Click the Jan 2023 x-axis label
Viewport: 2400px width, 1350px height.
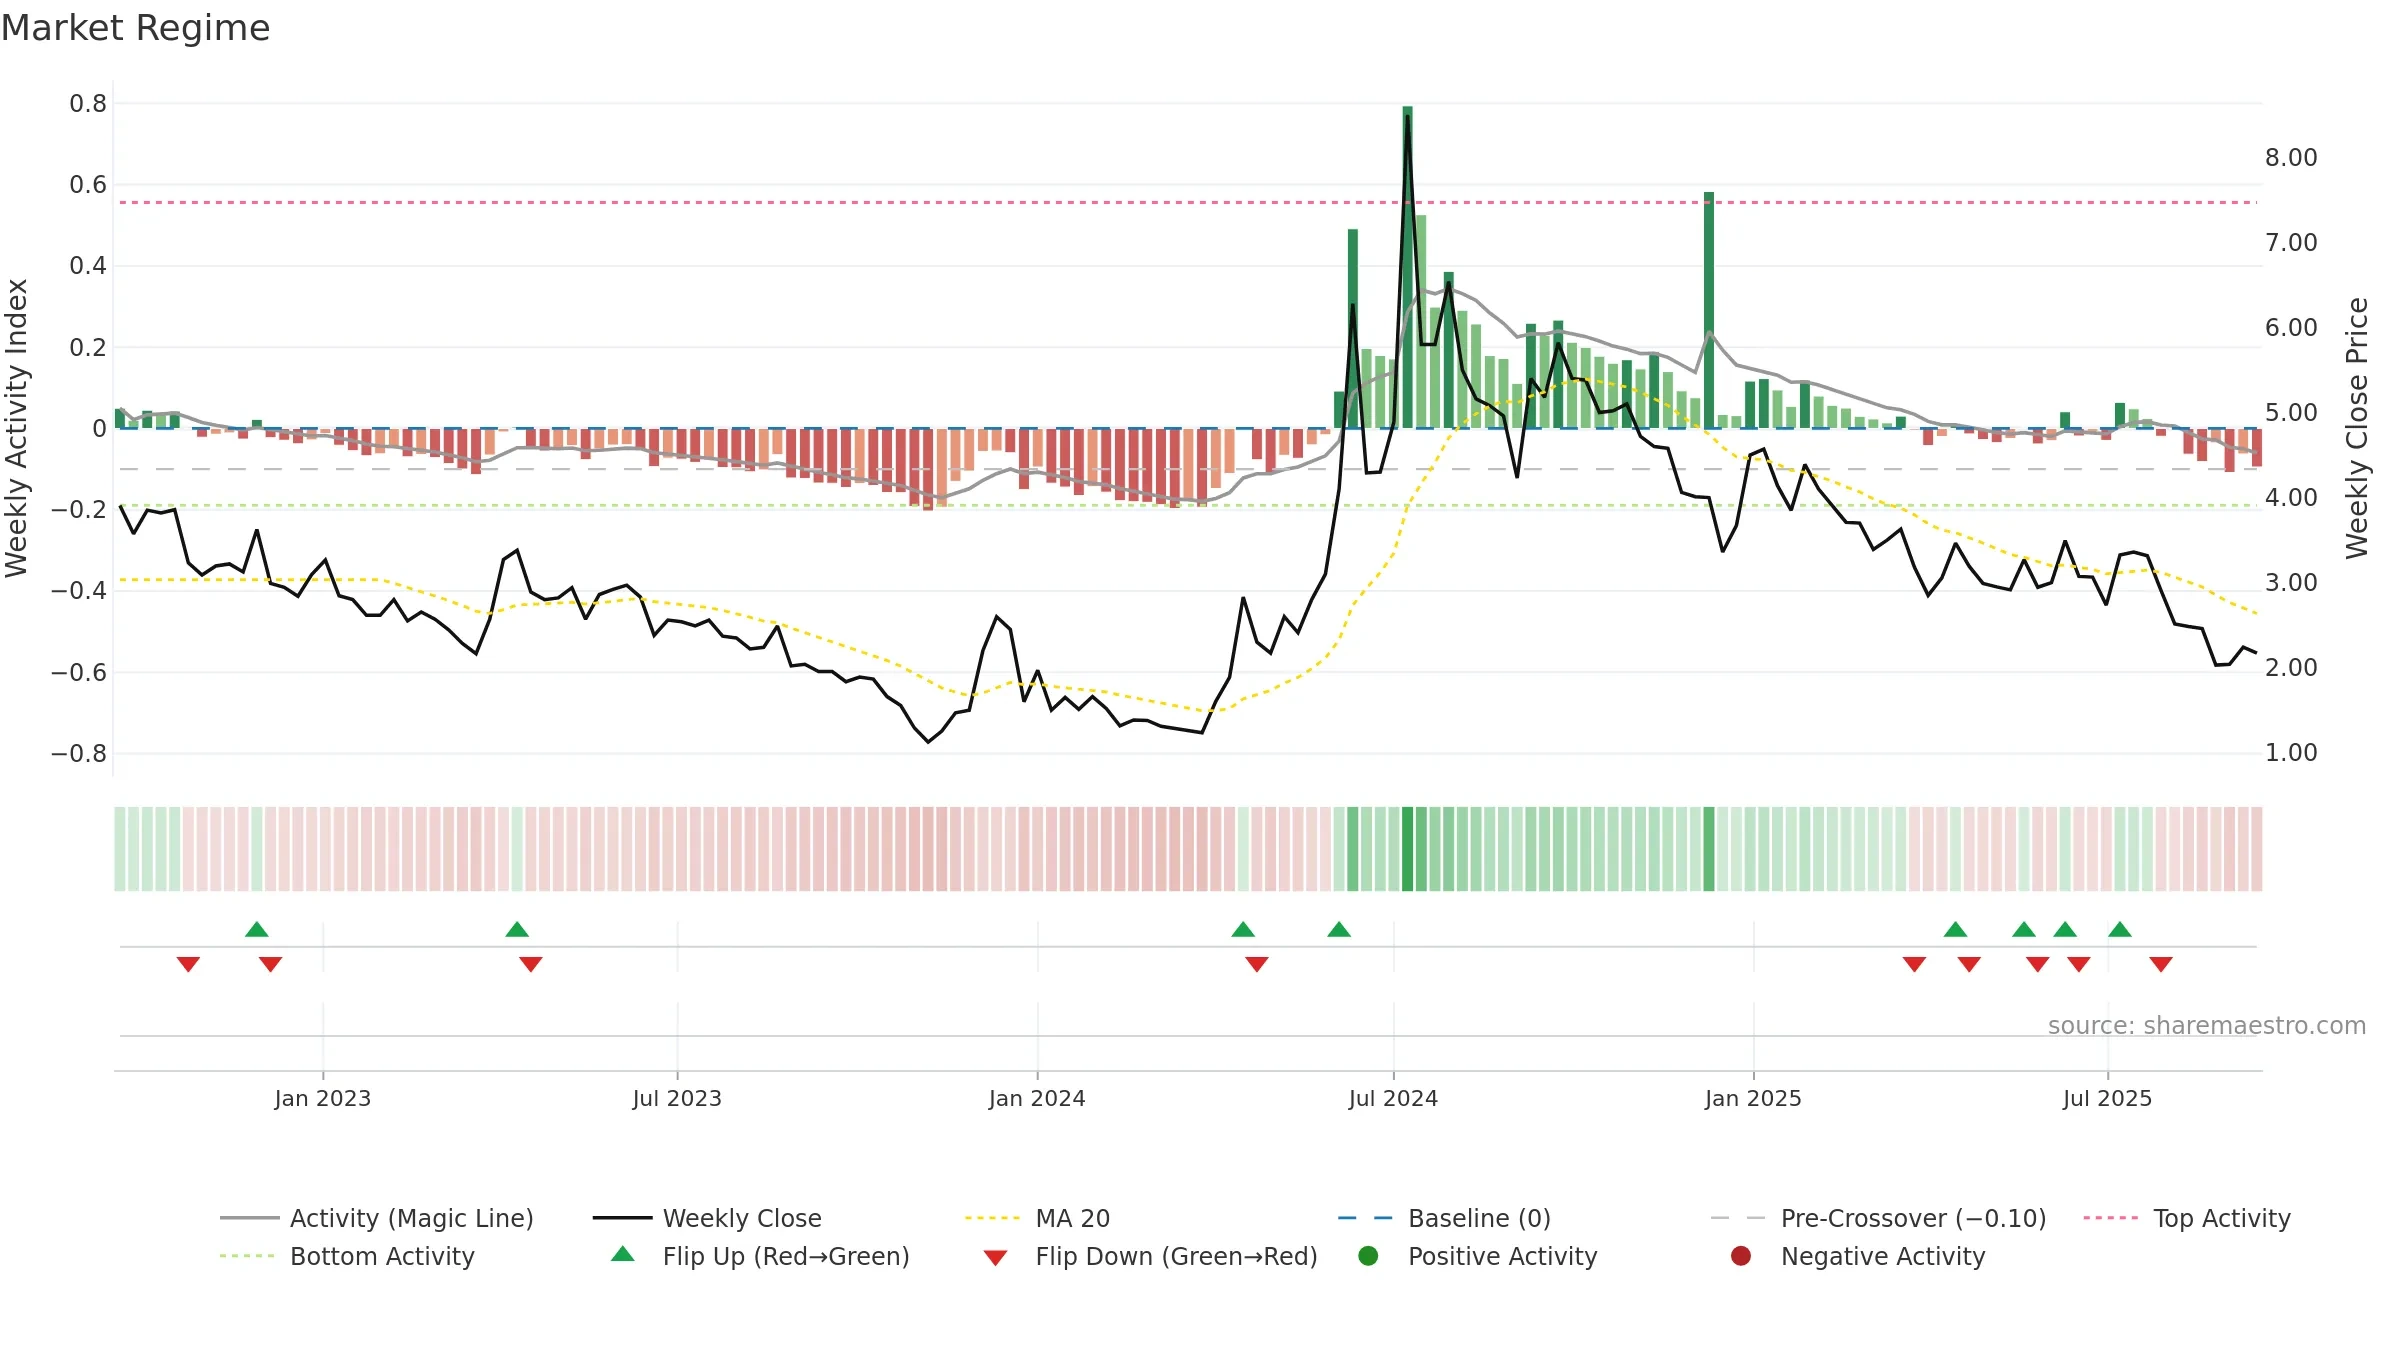coord(323,1098)
